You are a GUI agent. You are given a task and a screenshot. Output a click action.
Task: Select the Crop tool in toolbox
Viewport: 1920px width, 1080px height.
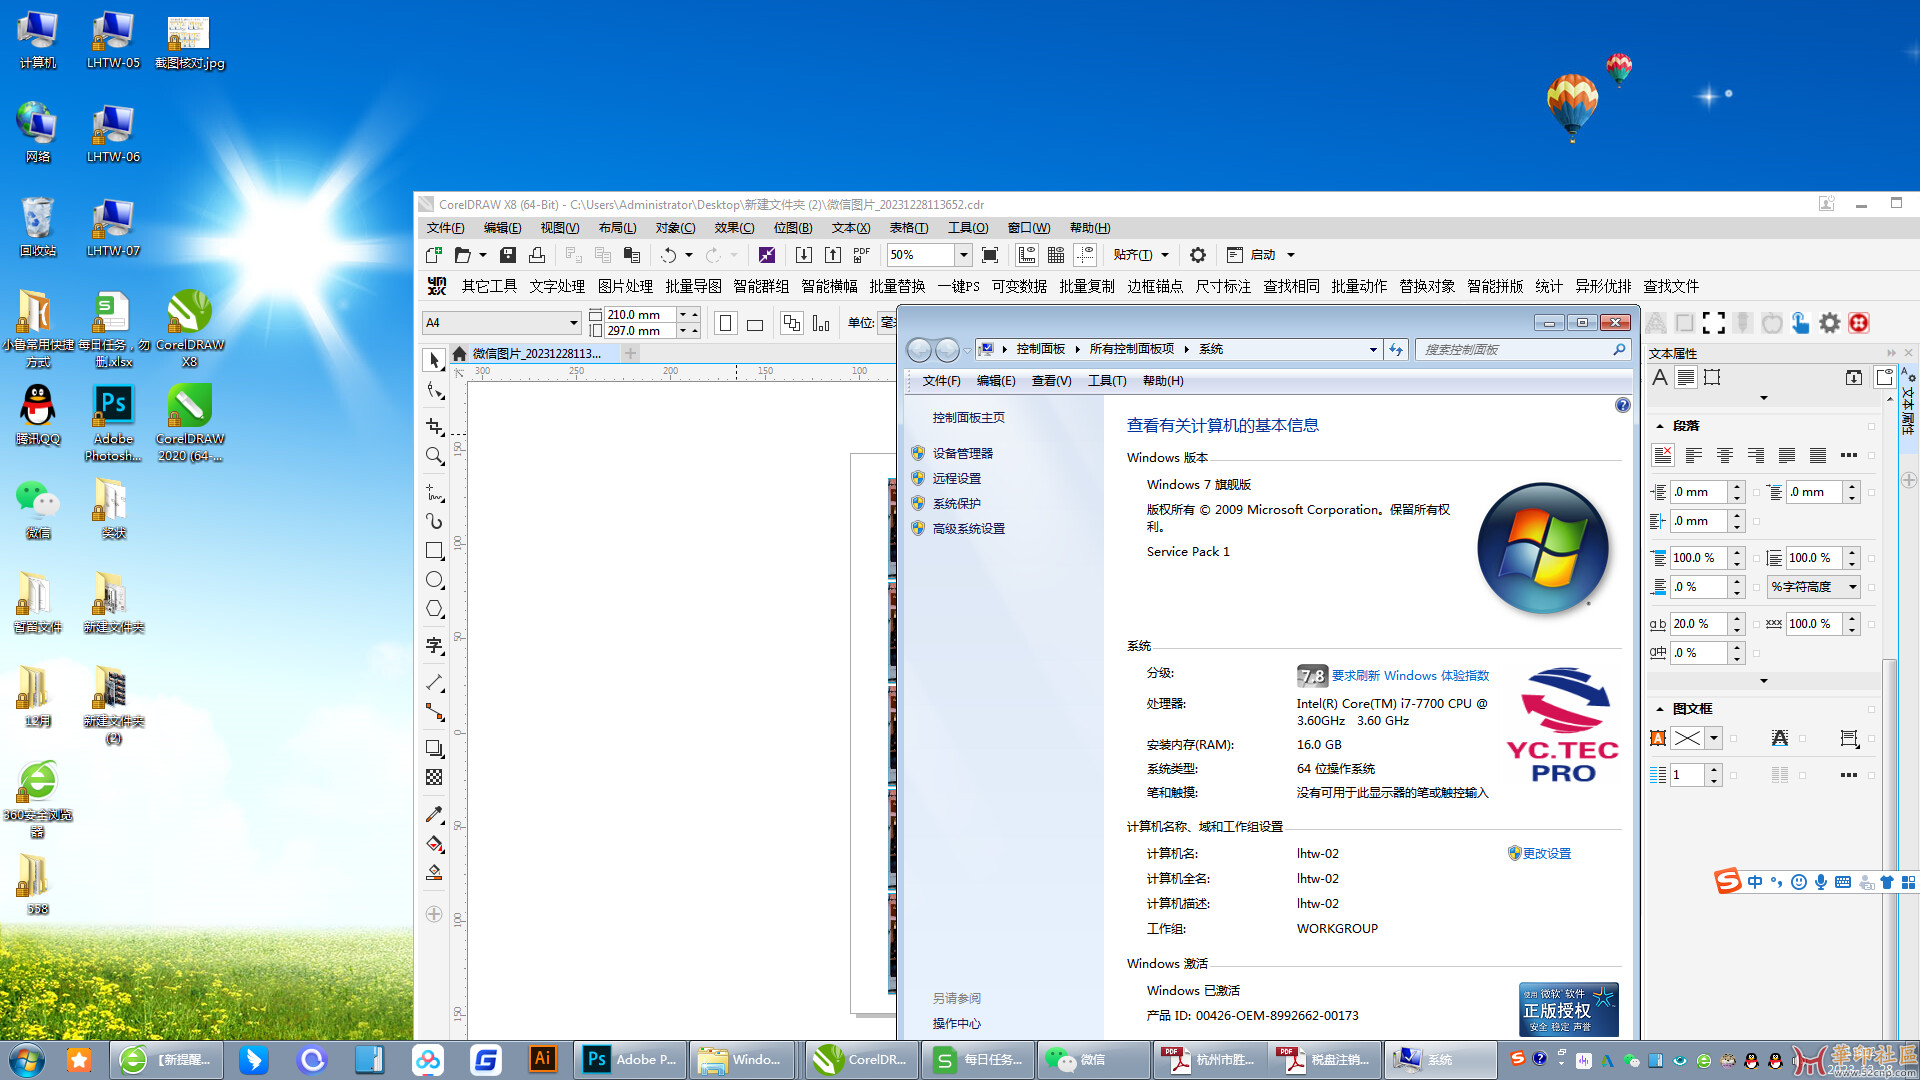click(x=434, y=426)
